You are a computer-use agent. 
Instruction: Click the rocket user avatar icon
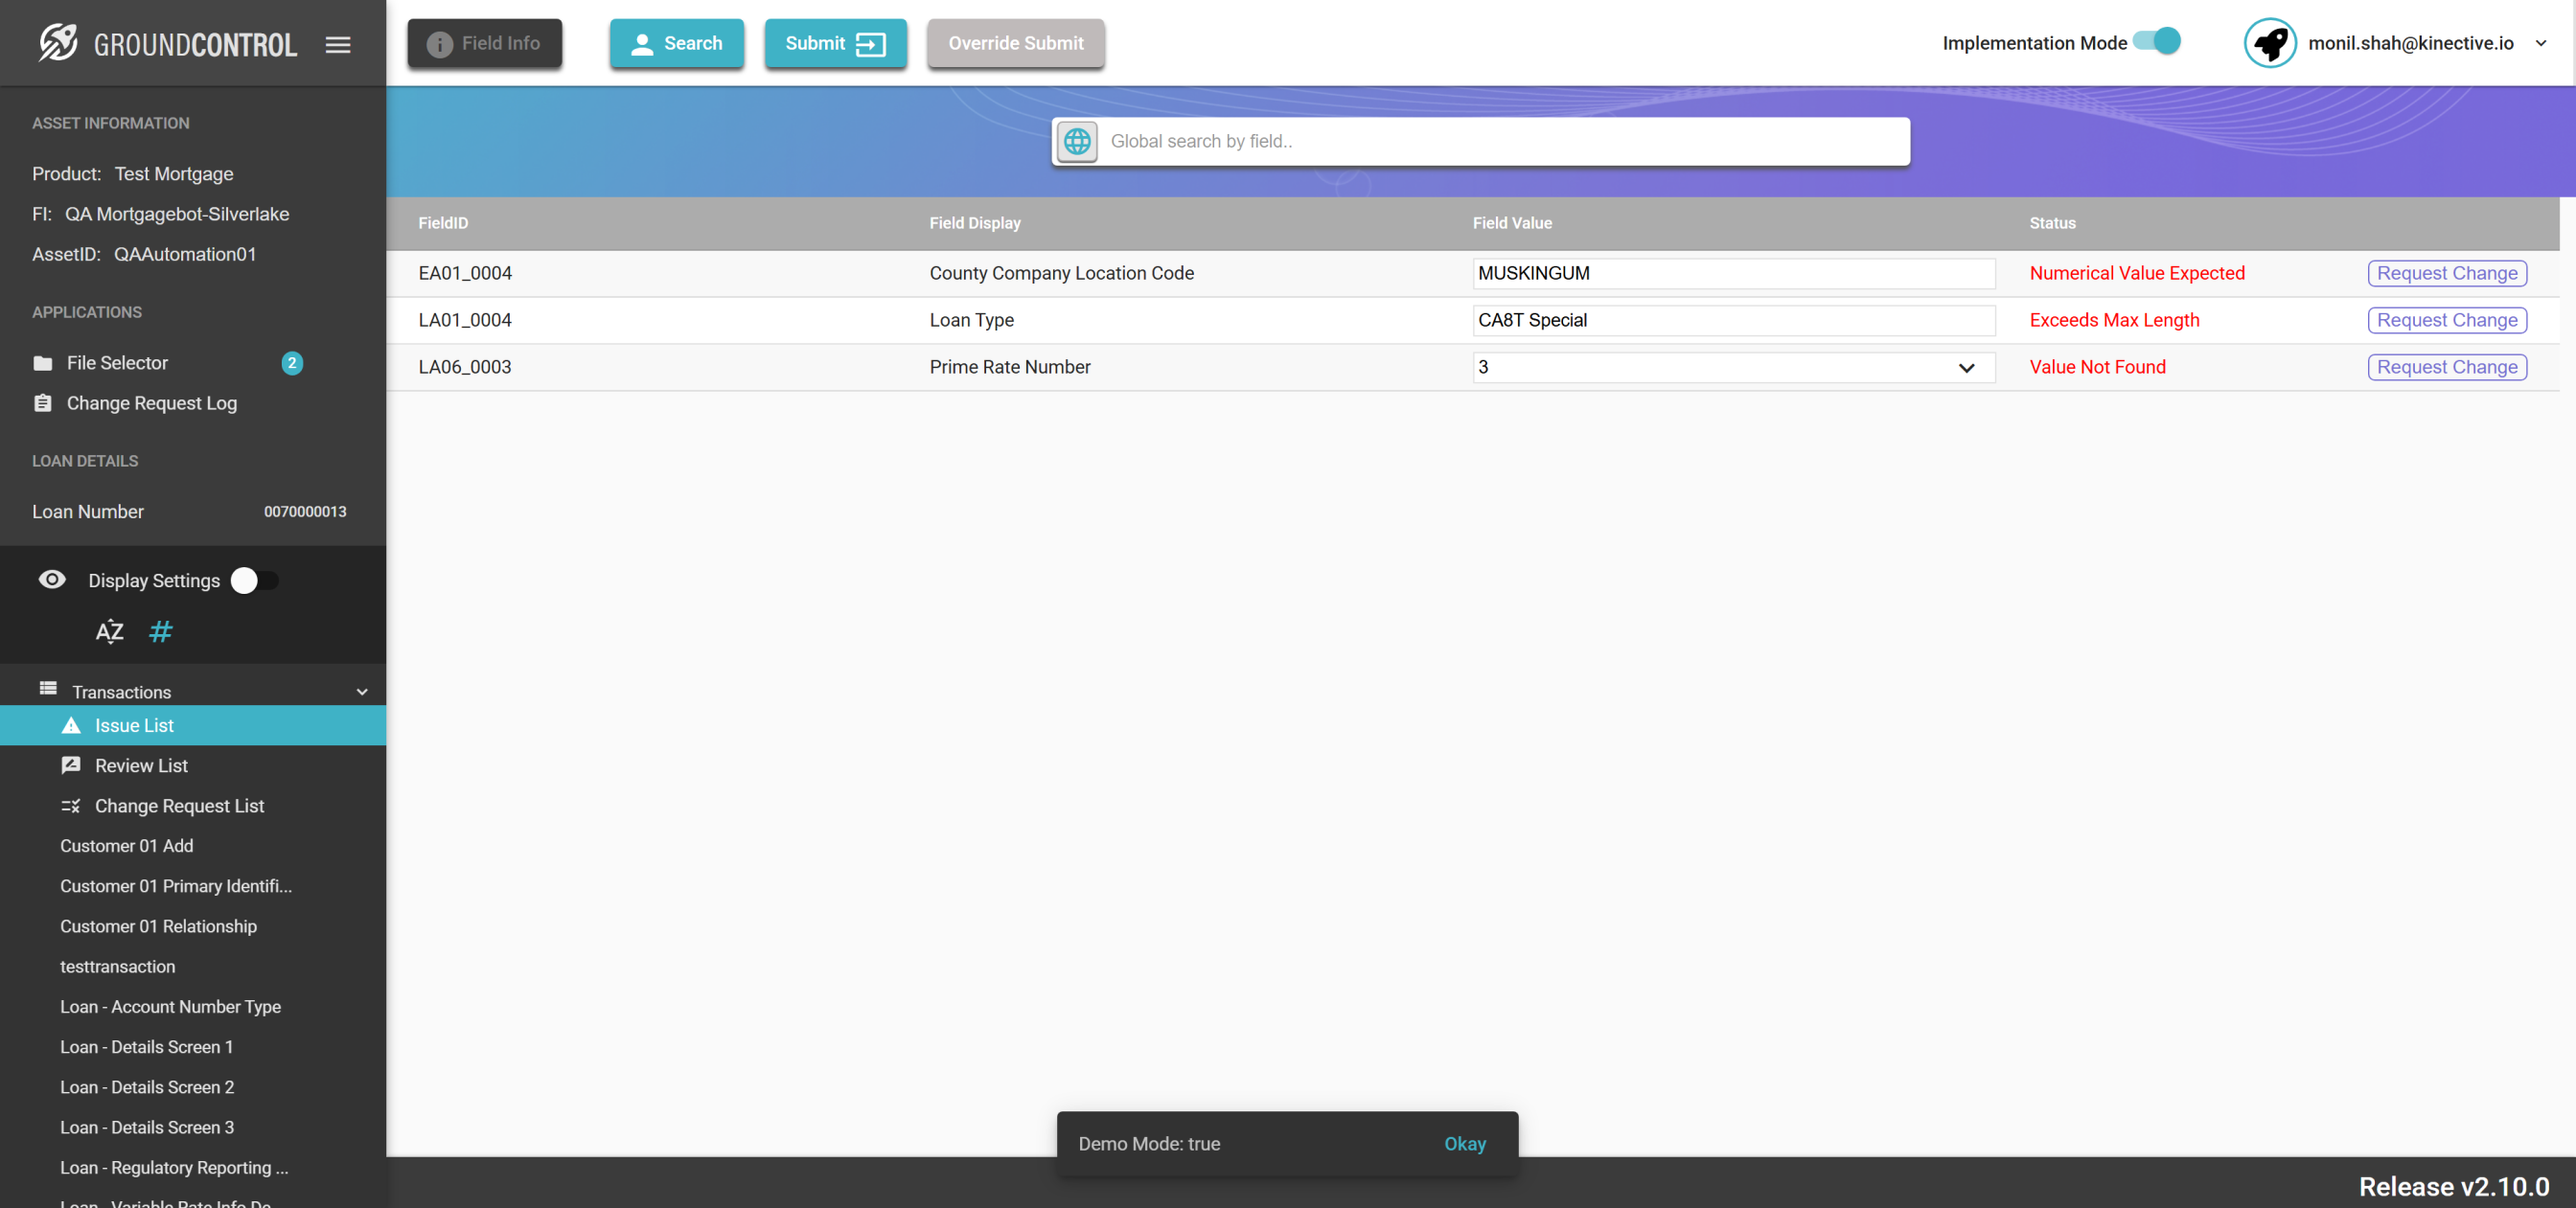pyautogui.click(x=2269, y=43)
